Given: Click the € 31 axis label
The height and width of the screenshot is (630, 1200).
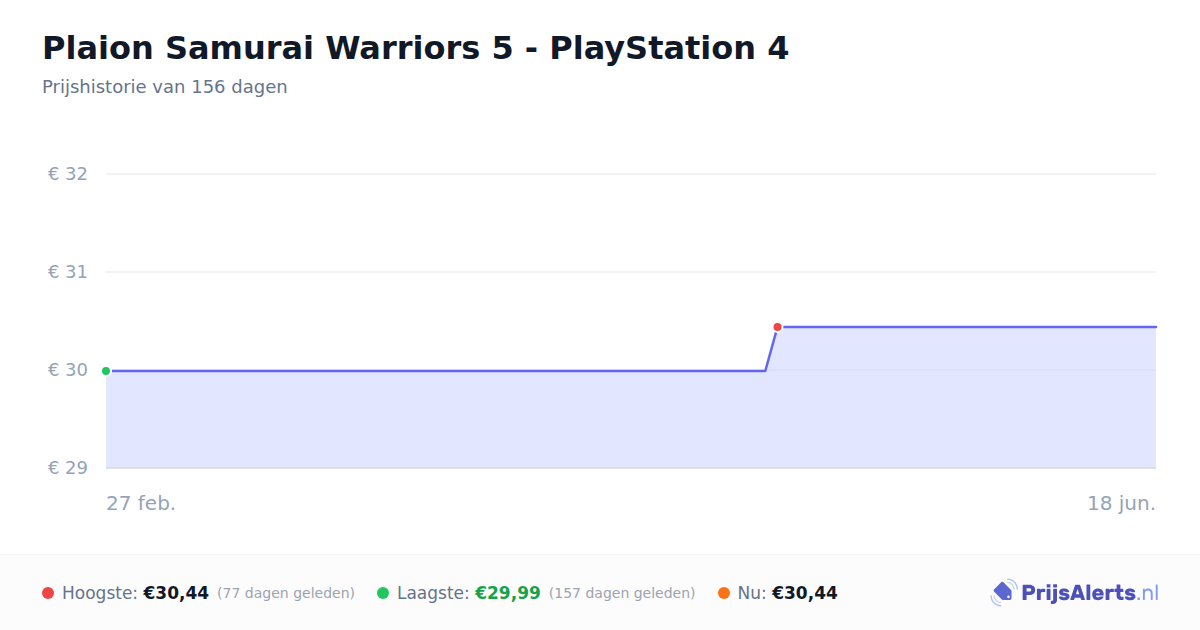Looking at the screenshot, I should pyautogui.click(x=68, y=272).
